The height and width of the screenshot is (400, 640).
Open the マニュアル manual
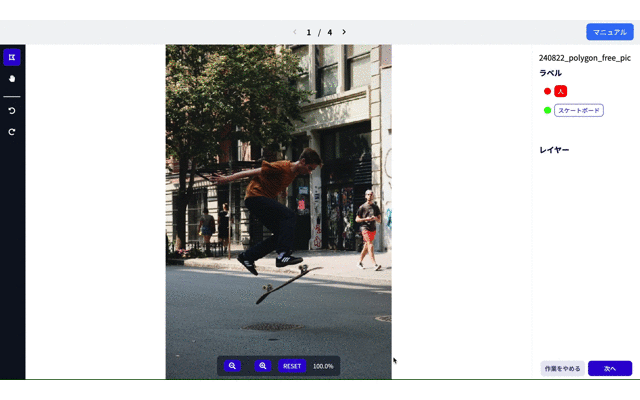pyautogui.click(x=609, y=32)
